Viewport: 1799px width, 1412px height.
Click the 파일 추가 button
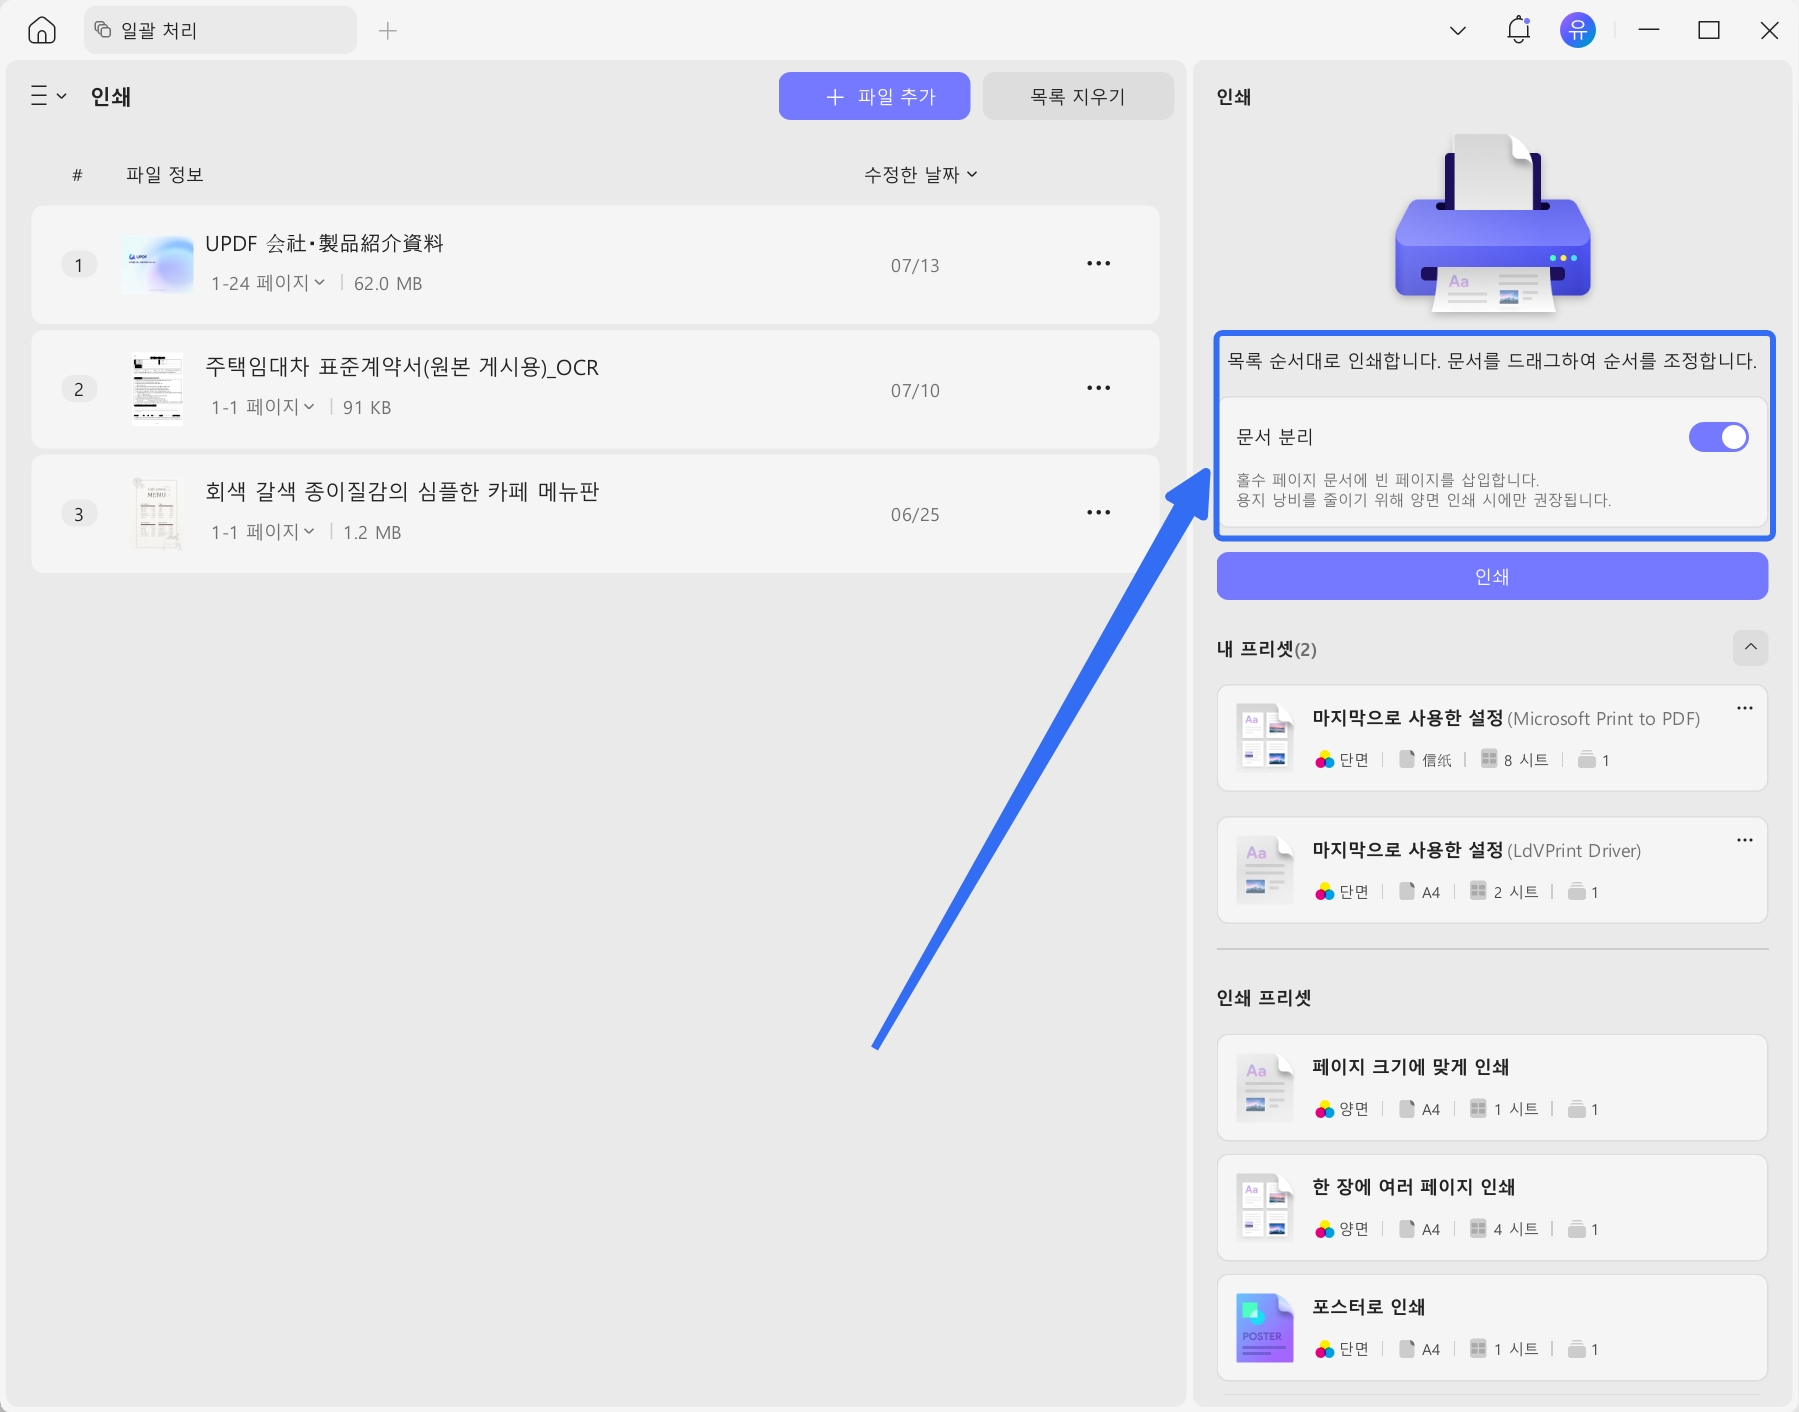tap(874, 96)
